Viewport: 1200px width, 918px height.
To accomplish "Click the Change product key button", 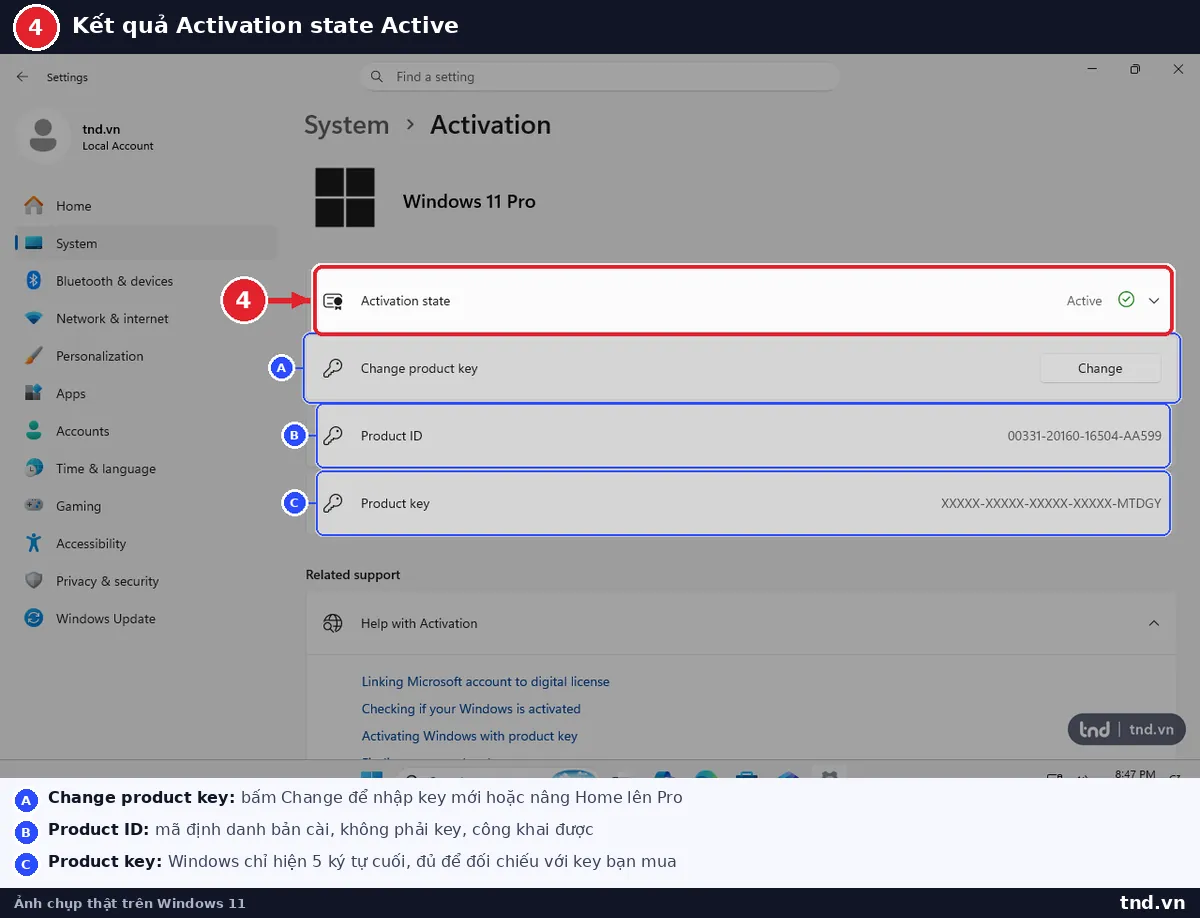I will click(1100, 368).
